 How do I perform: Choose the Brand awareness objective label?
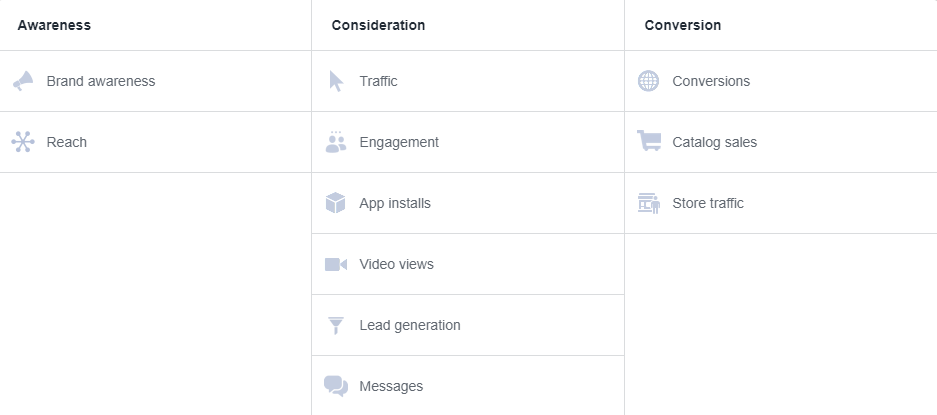(x=101, y=81)
